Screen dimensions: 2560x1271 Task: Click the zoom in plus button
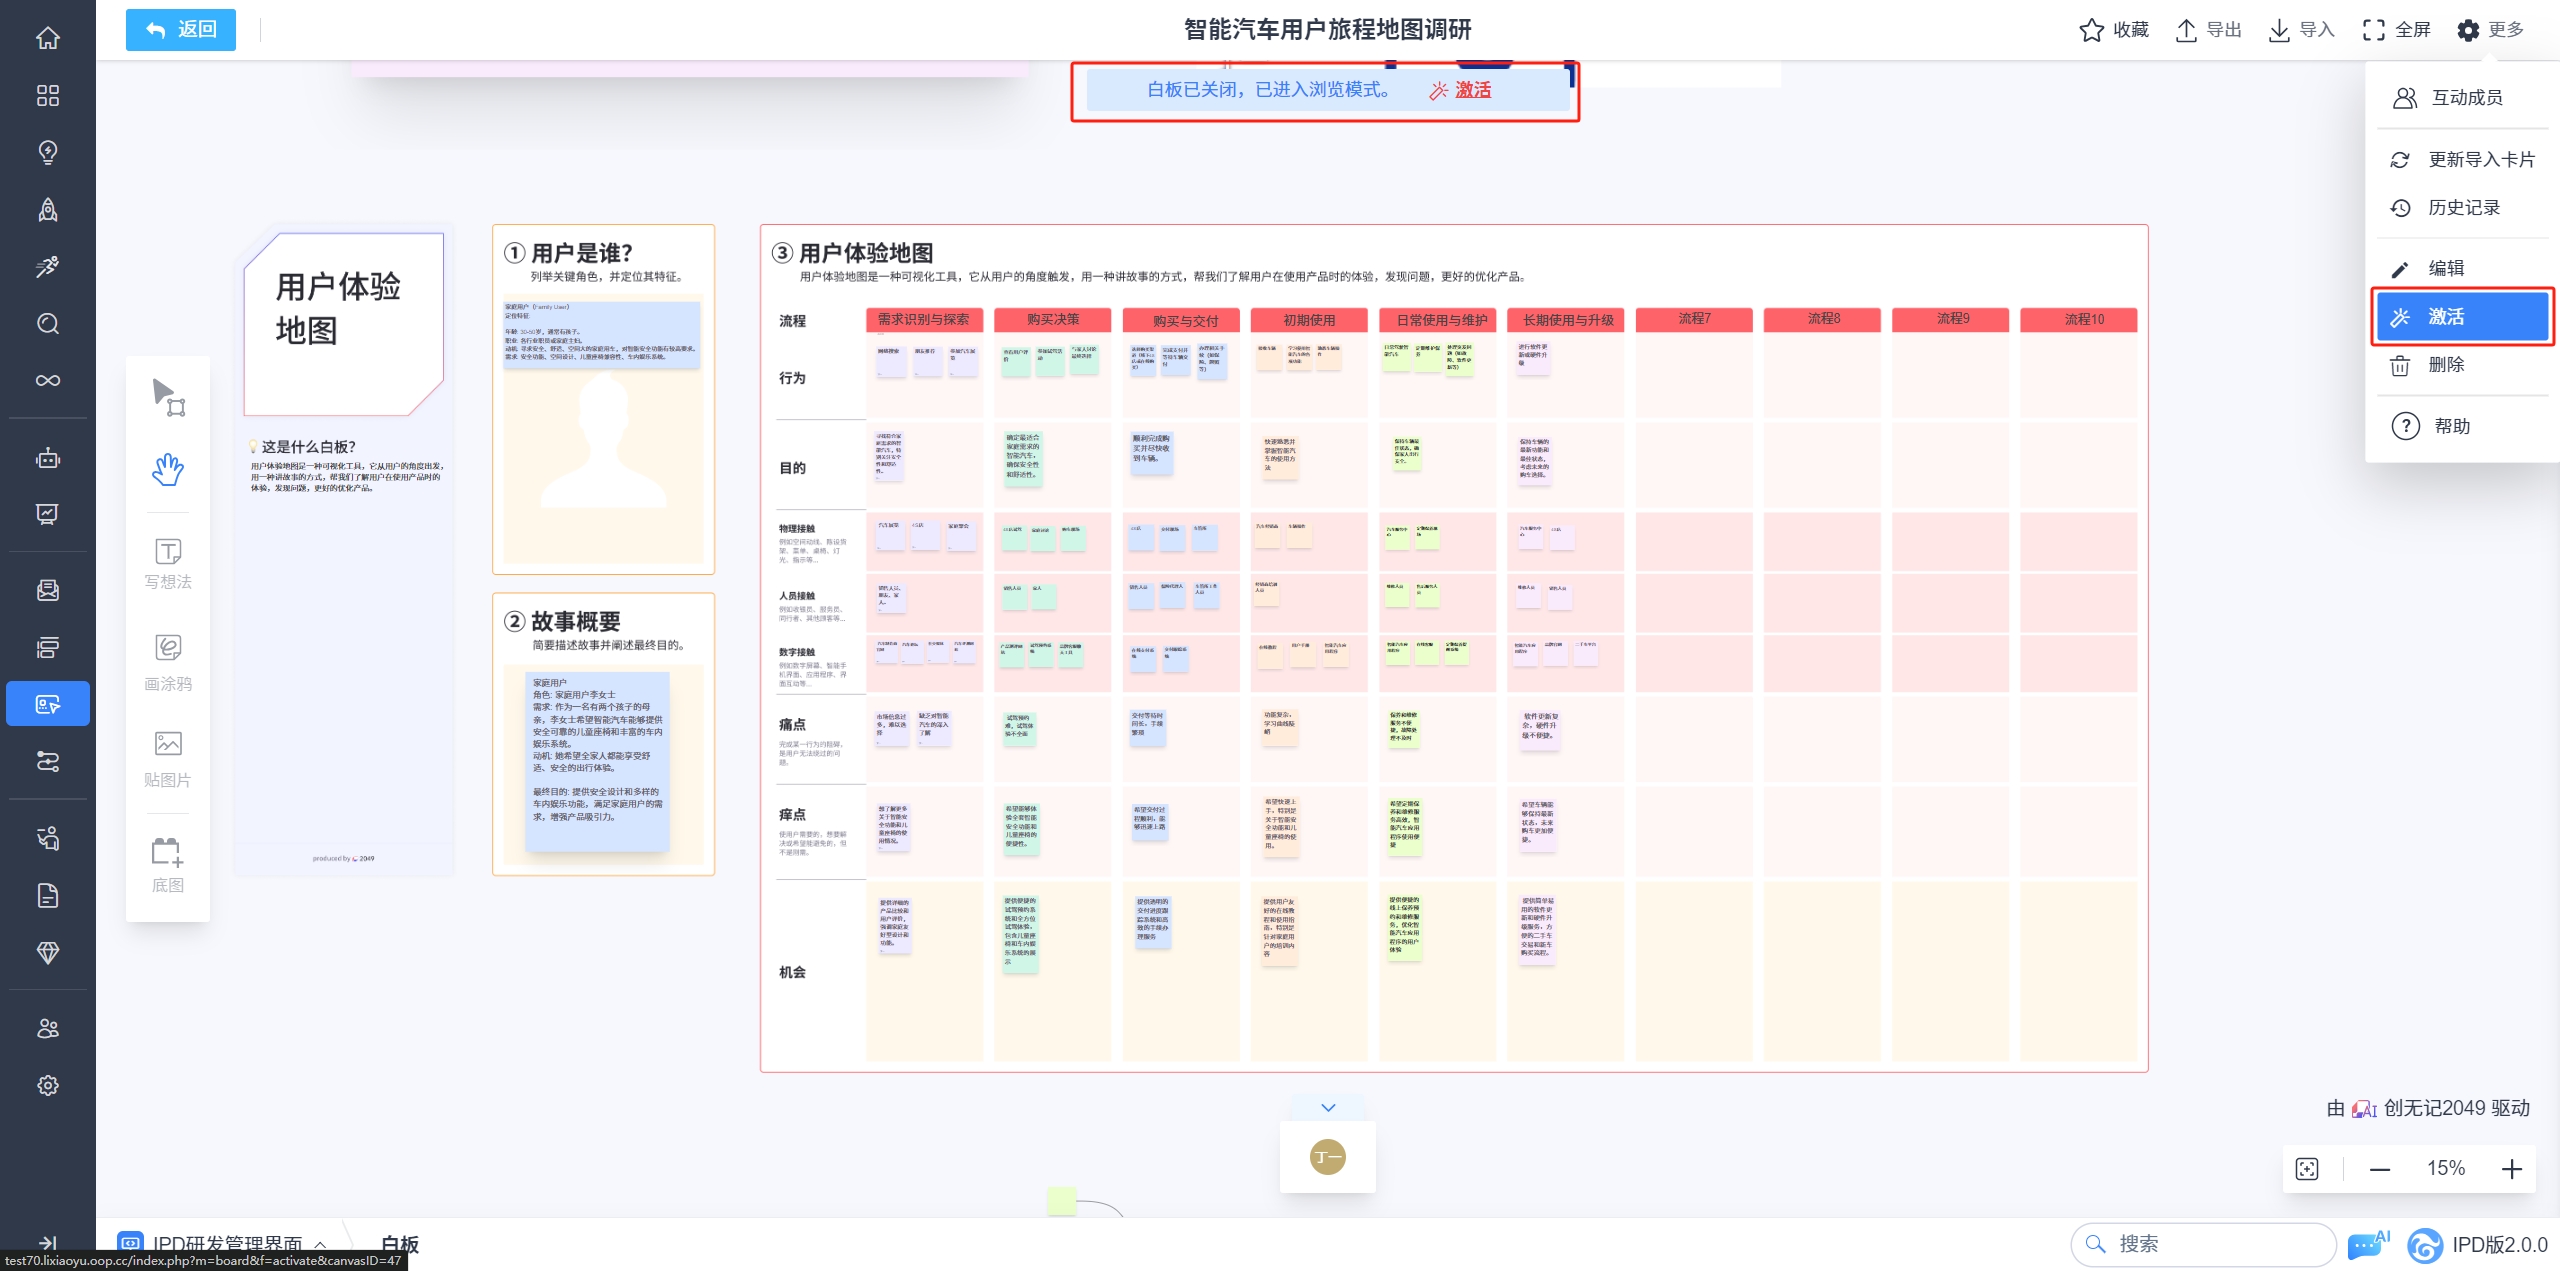[x=2512, y=1169]
